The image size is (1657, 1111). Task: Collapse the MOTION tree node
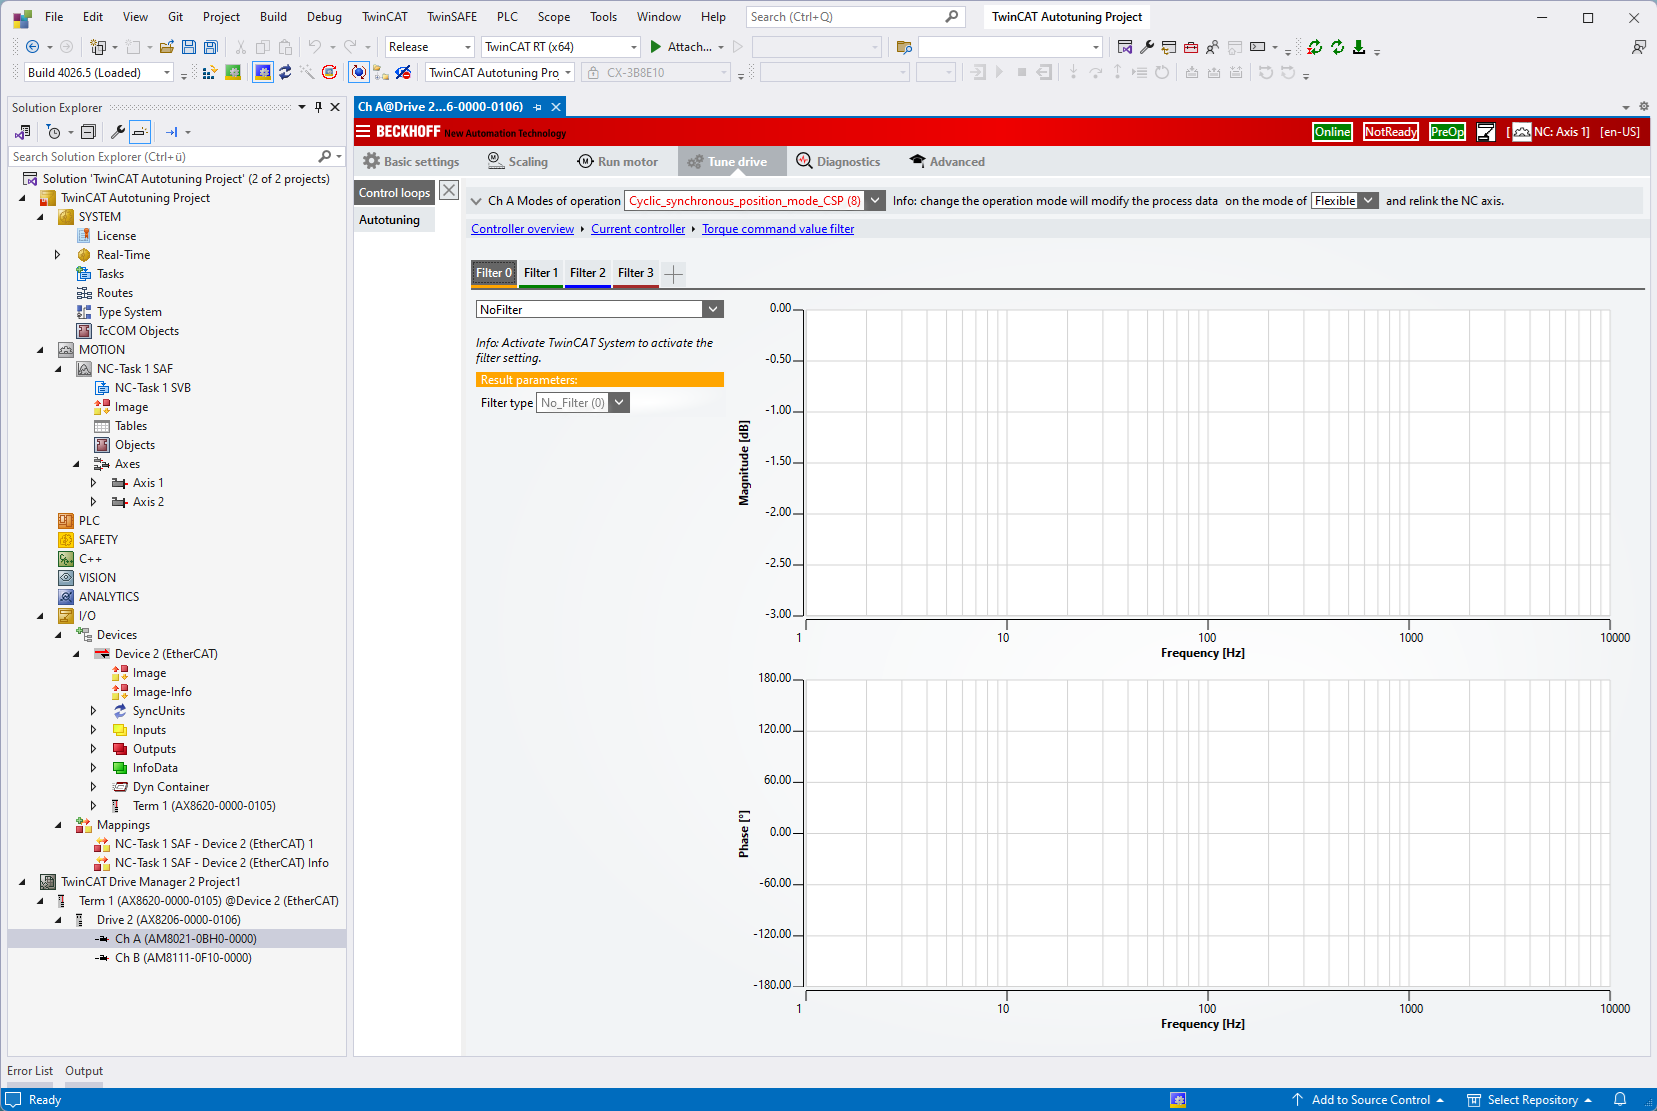[x=40, y=350]
